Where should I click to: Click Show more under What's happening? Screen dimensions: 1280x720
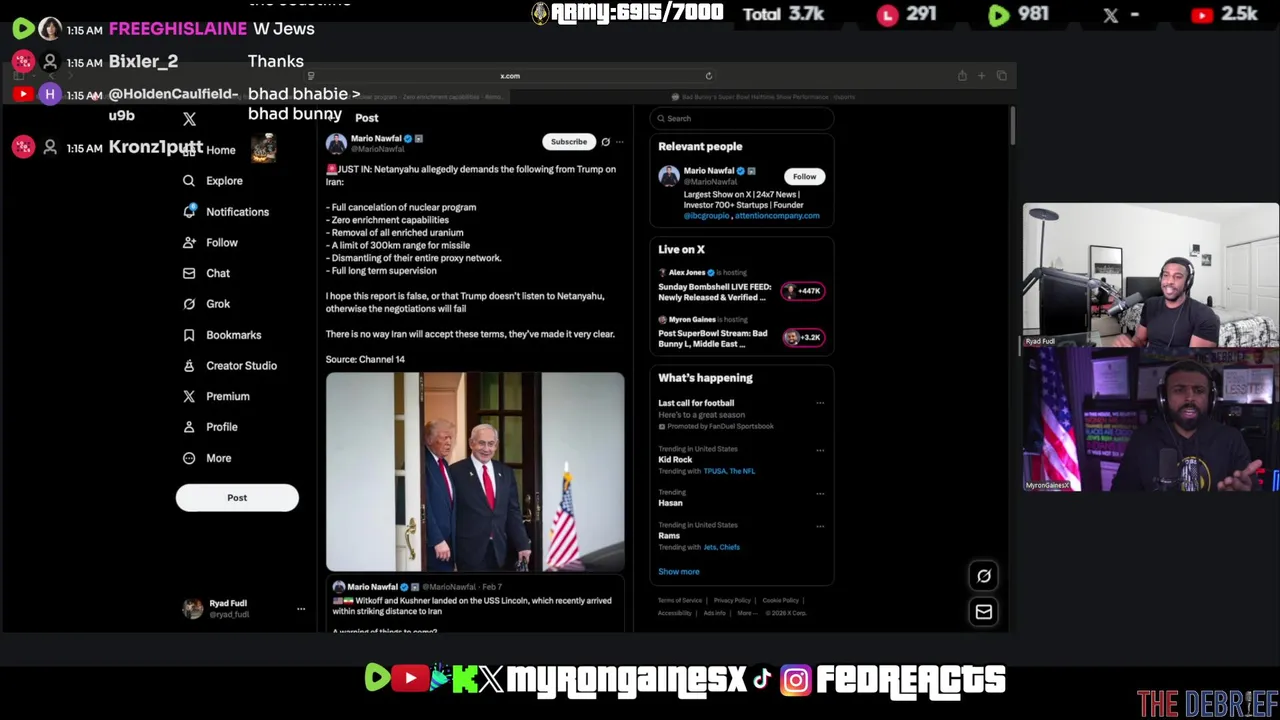679,572
